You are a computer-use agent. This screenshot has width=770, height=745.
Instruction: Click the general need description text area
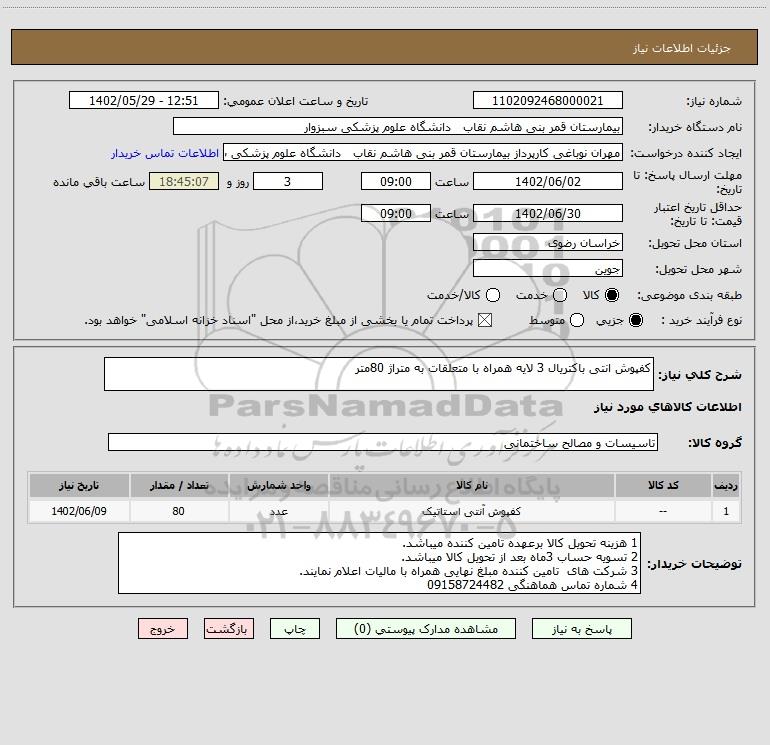click(379, 374)
